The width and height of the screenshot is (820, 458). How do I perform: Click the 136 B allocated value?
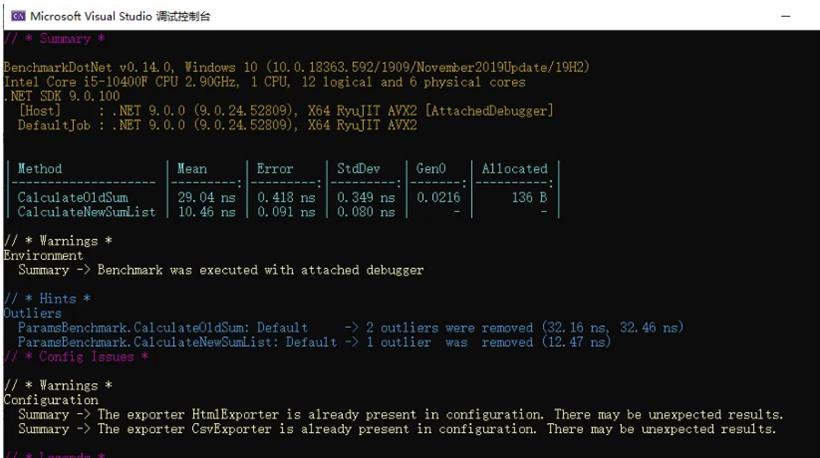pos(530,198)
